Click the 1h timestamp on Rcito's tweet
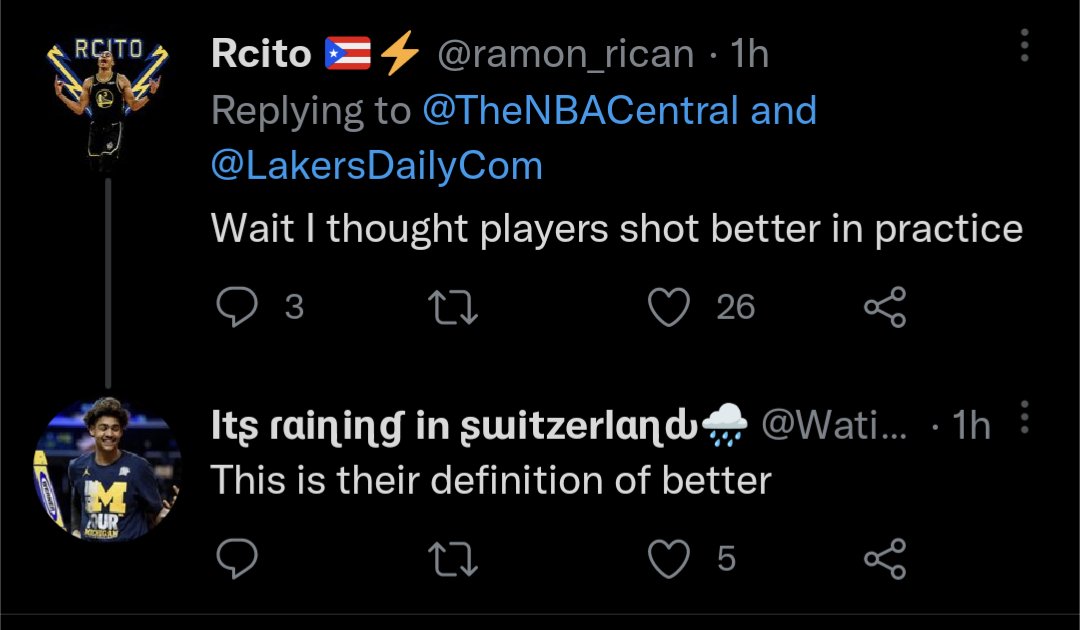1080x630 pixels. pos(749,55)
